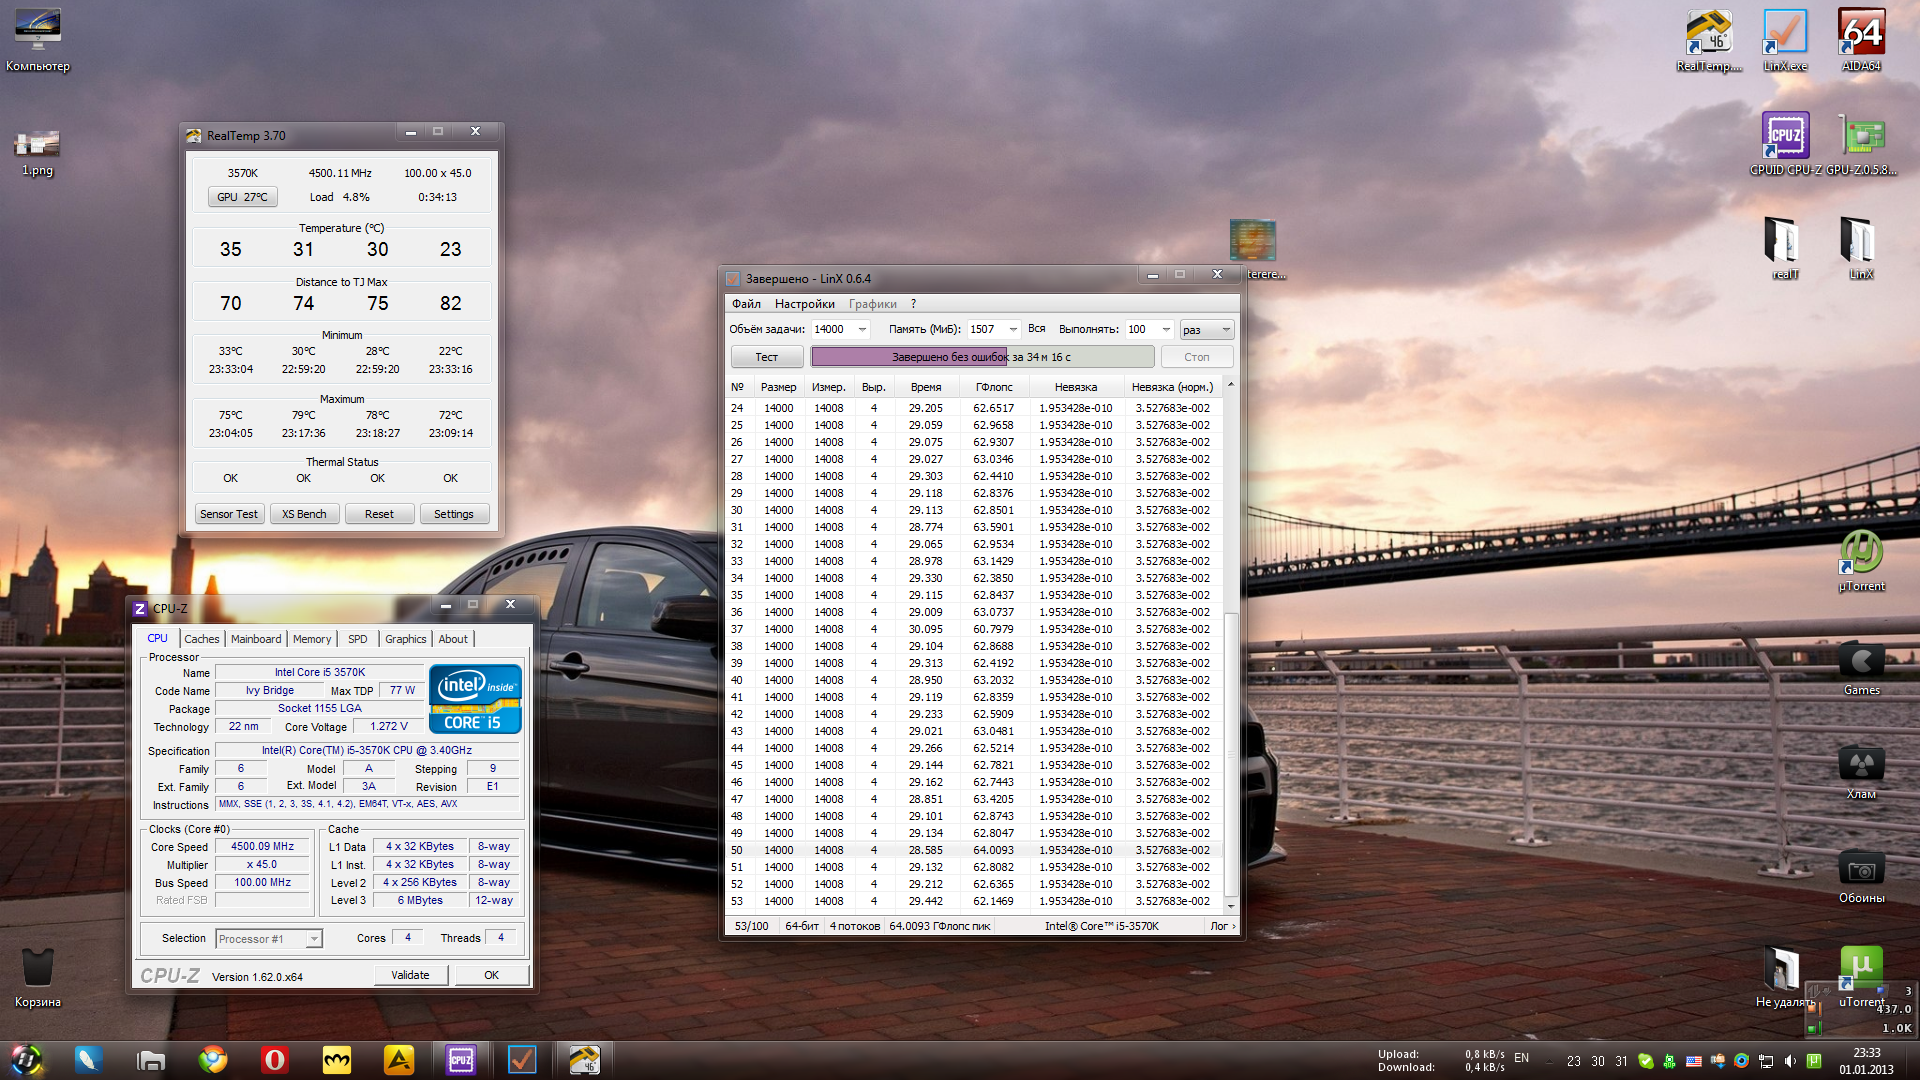Open the 1.png file on desktop
Screen dimensions: 1920x1080
click(37, 152)
